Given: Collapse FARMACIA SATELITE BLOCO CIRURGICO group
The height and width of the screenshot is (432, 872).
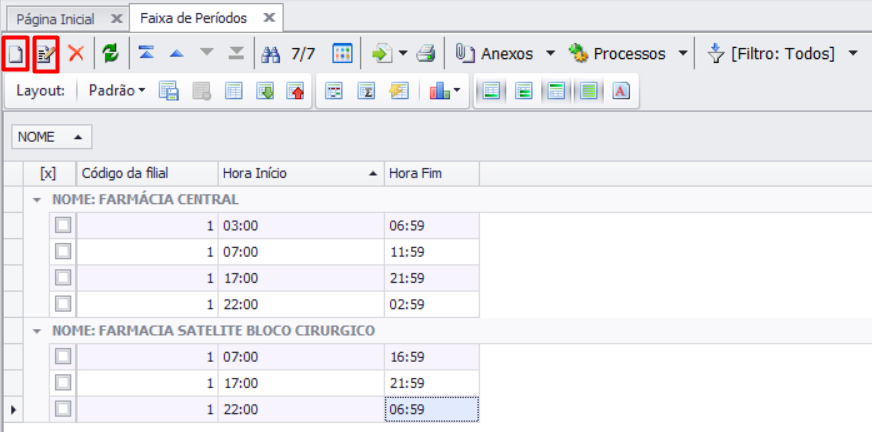Looking at the screenshot, I should click(x=38, y=330).
